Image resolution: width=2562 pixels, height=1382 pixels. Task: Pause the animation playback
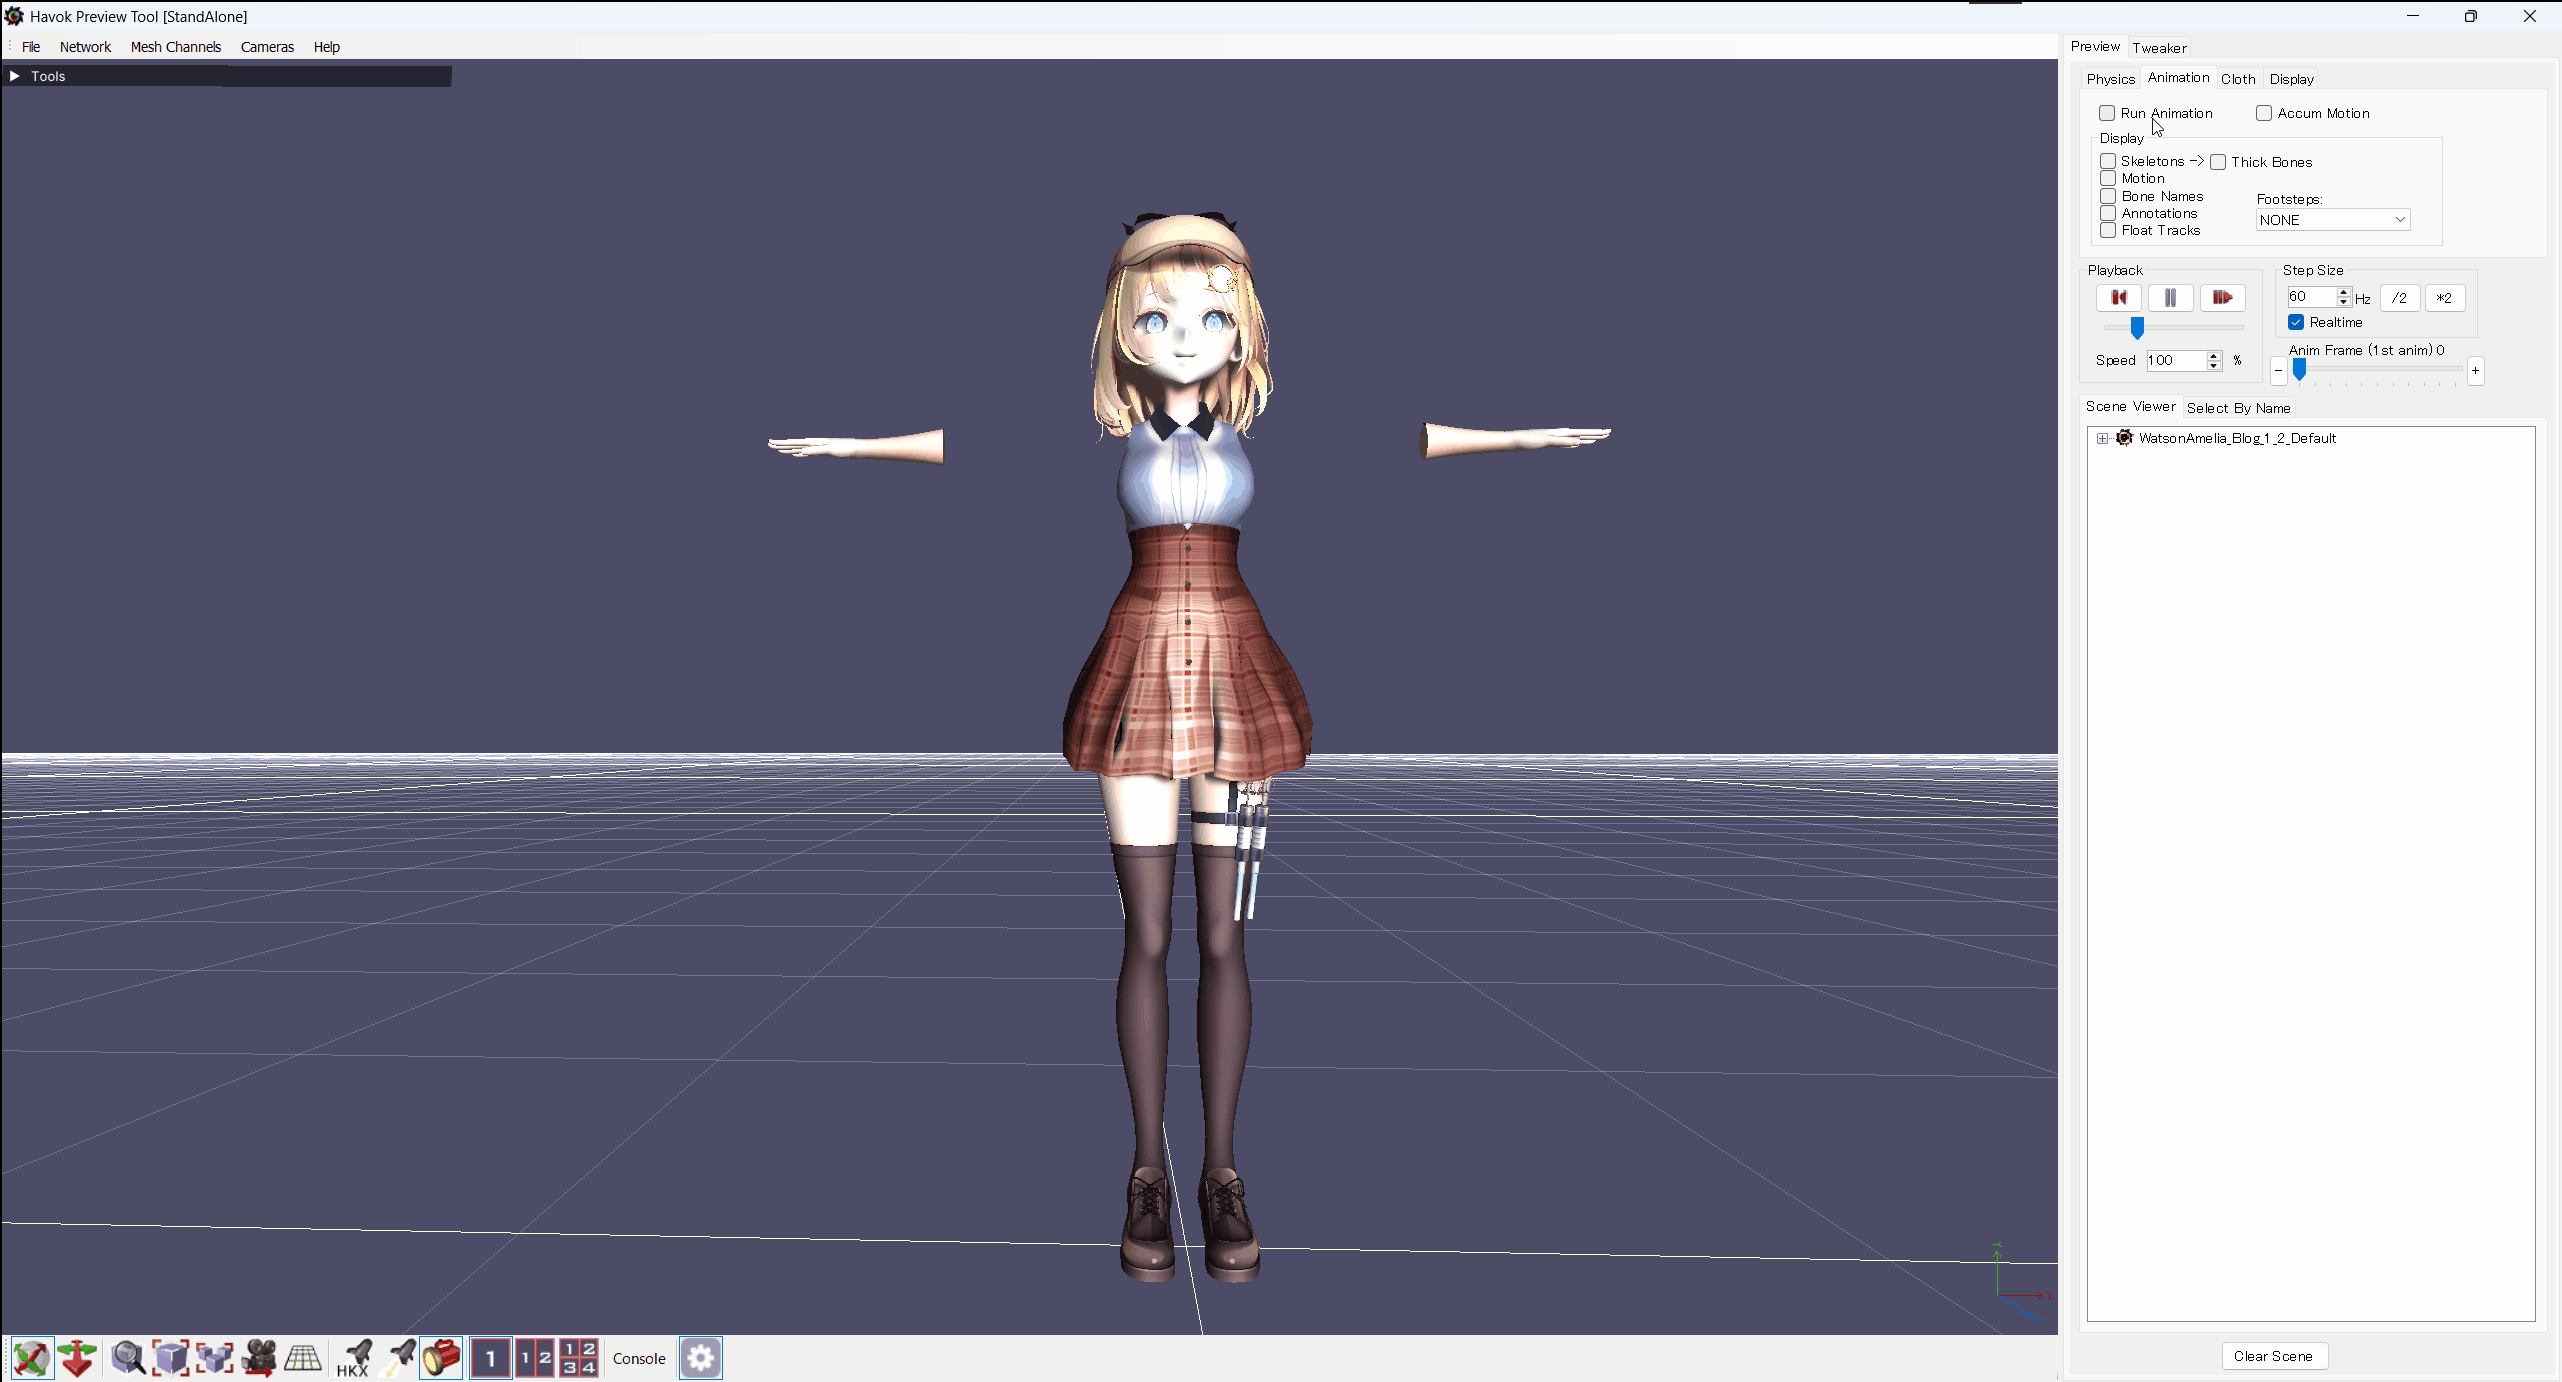pyautogui.click(x=2170, y=297)
